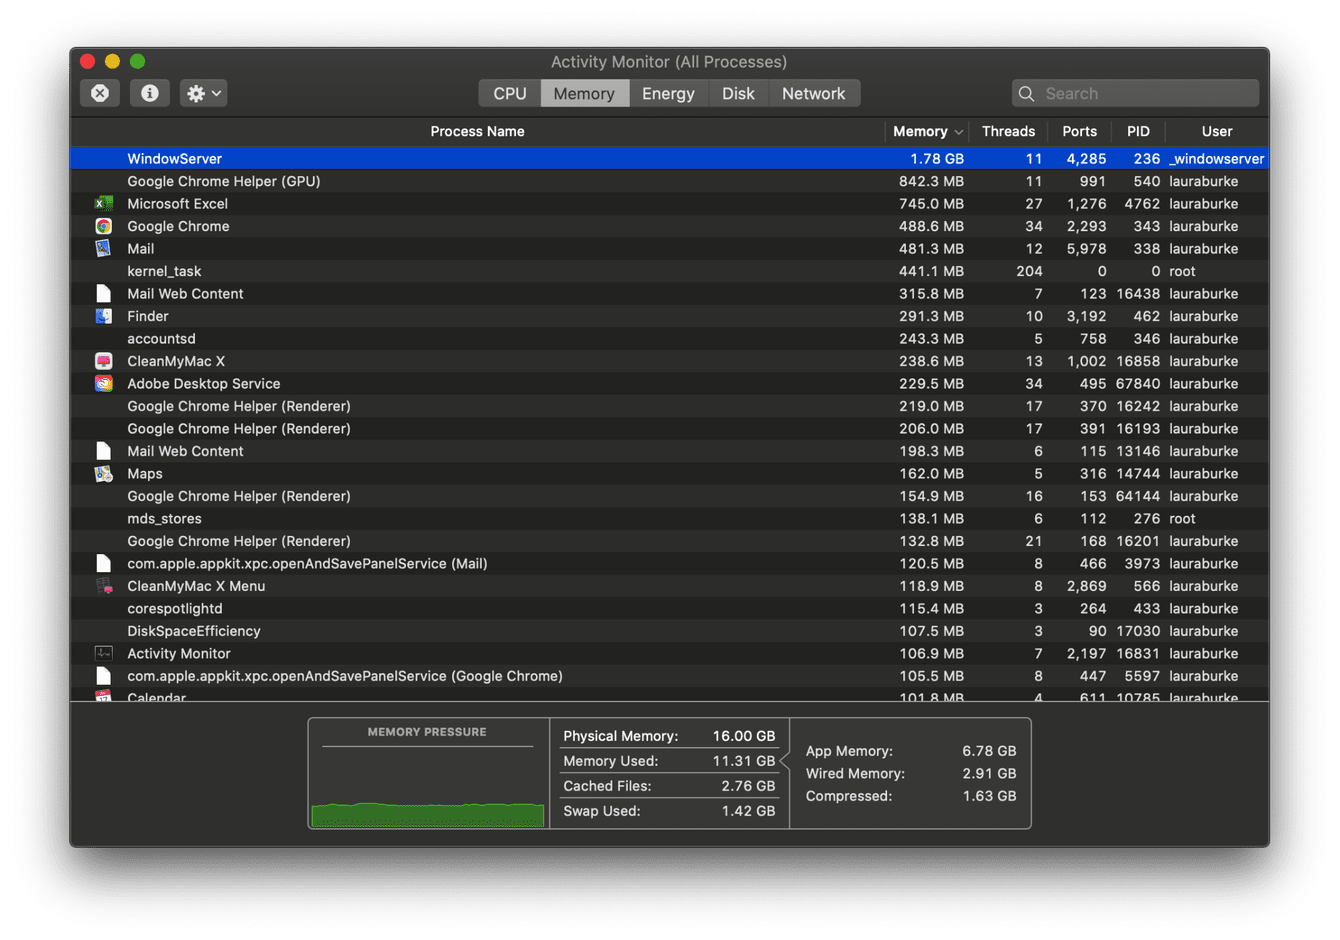Select Chrome Helper (Renderer) using 132.8 MB

tap(669, 541)
